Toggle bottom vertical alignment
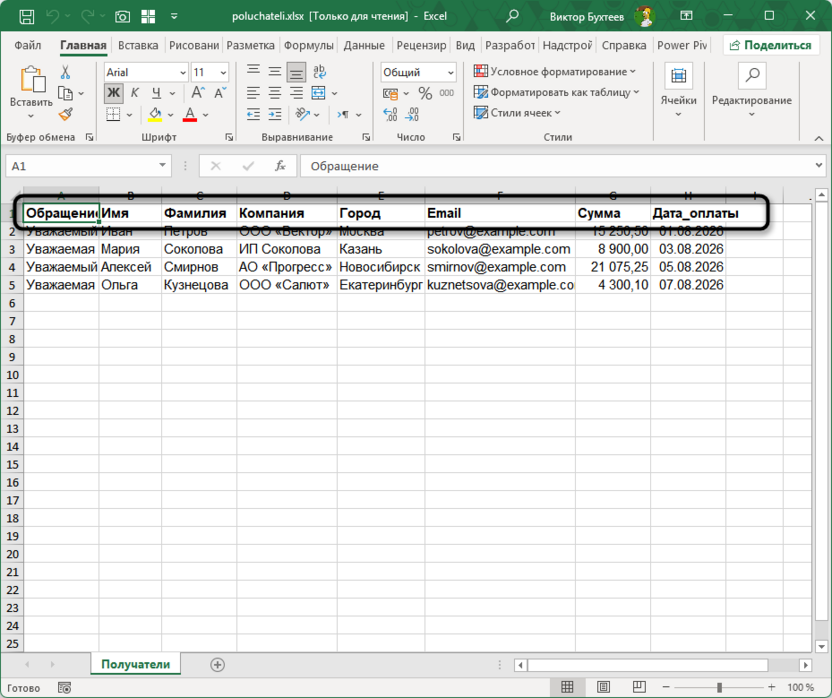Image resolution: width=832 pixels, height=698 pixels. tap(296, 72)
